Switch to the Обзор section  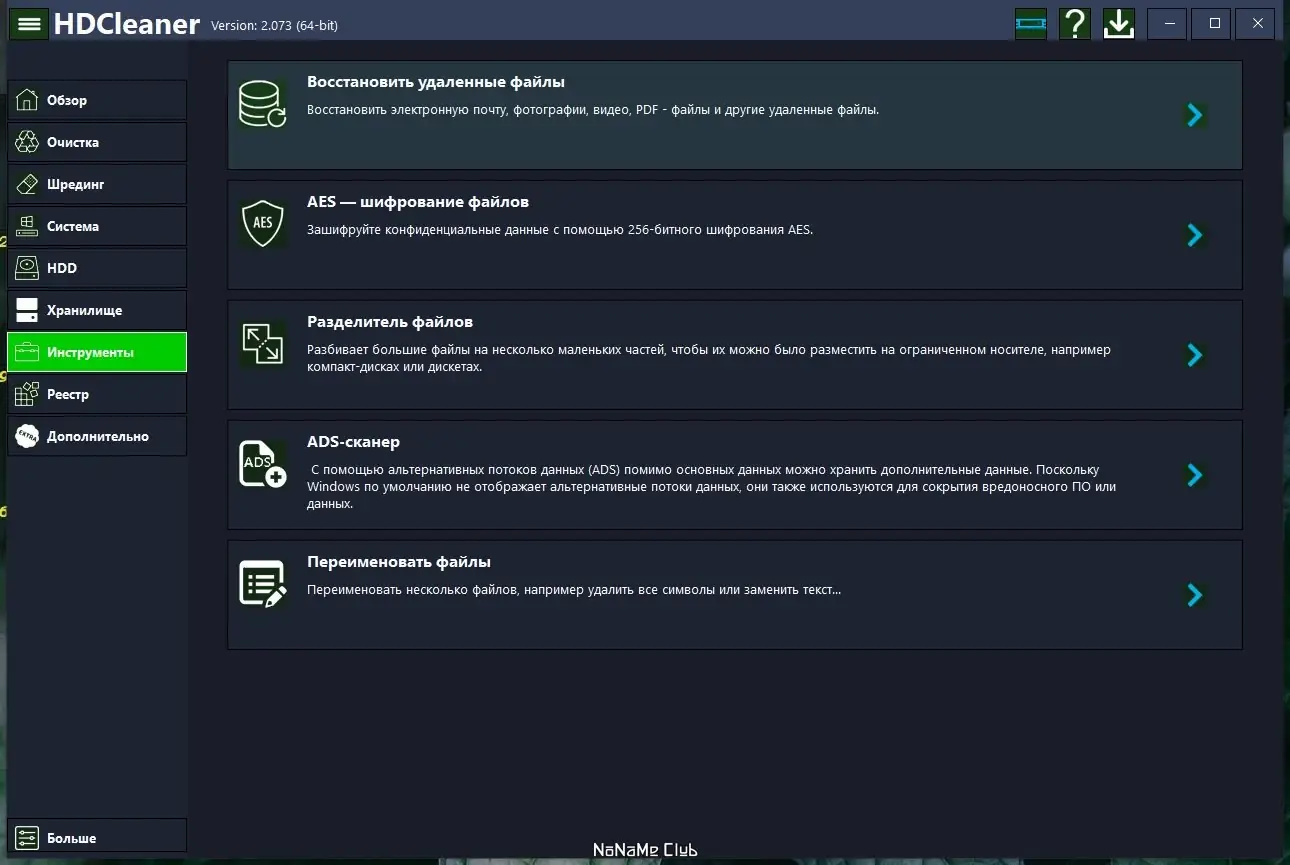pyautogui.click(x=97, y=100)
